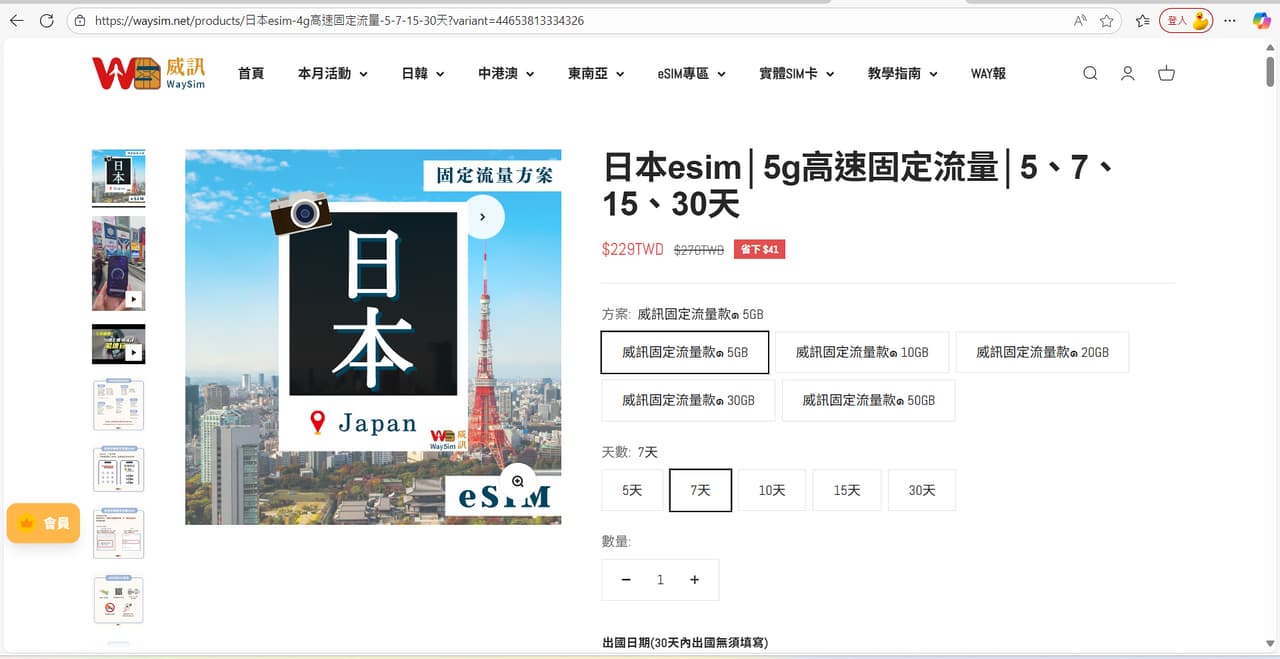Click the product title 日本esim heading
This screenshot has height=659, width=1280.
coord(860,185)
